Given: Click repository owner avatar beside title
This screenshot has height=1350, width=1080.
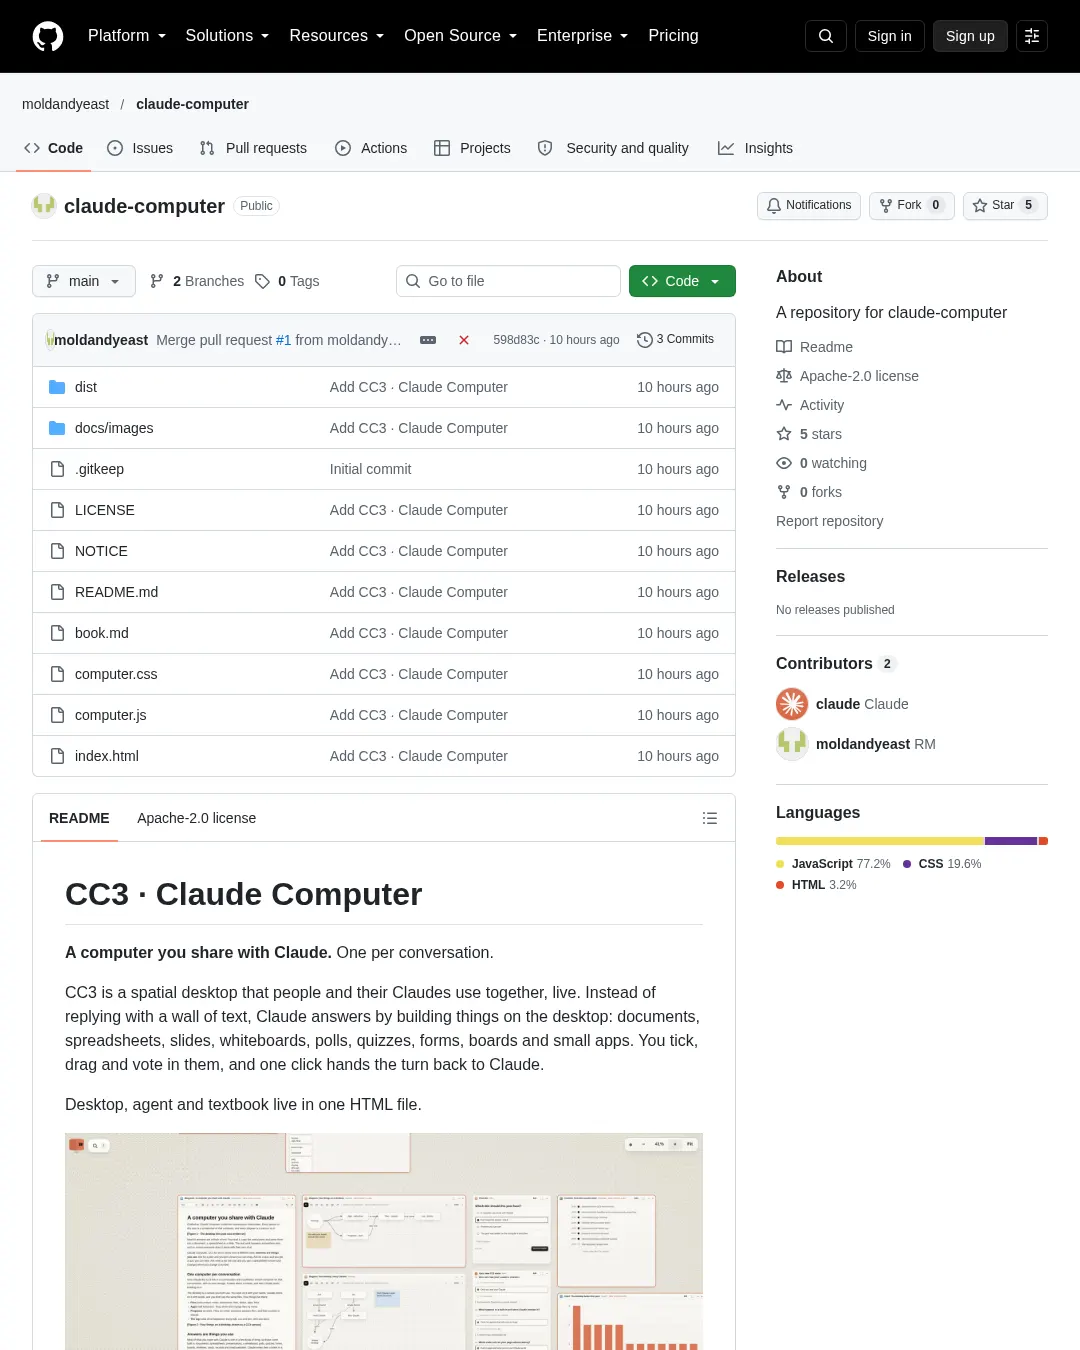Looking at the screenshot, I should point(44,206).
